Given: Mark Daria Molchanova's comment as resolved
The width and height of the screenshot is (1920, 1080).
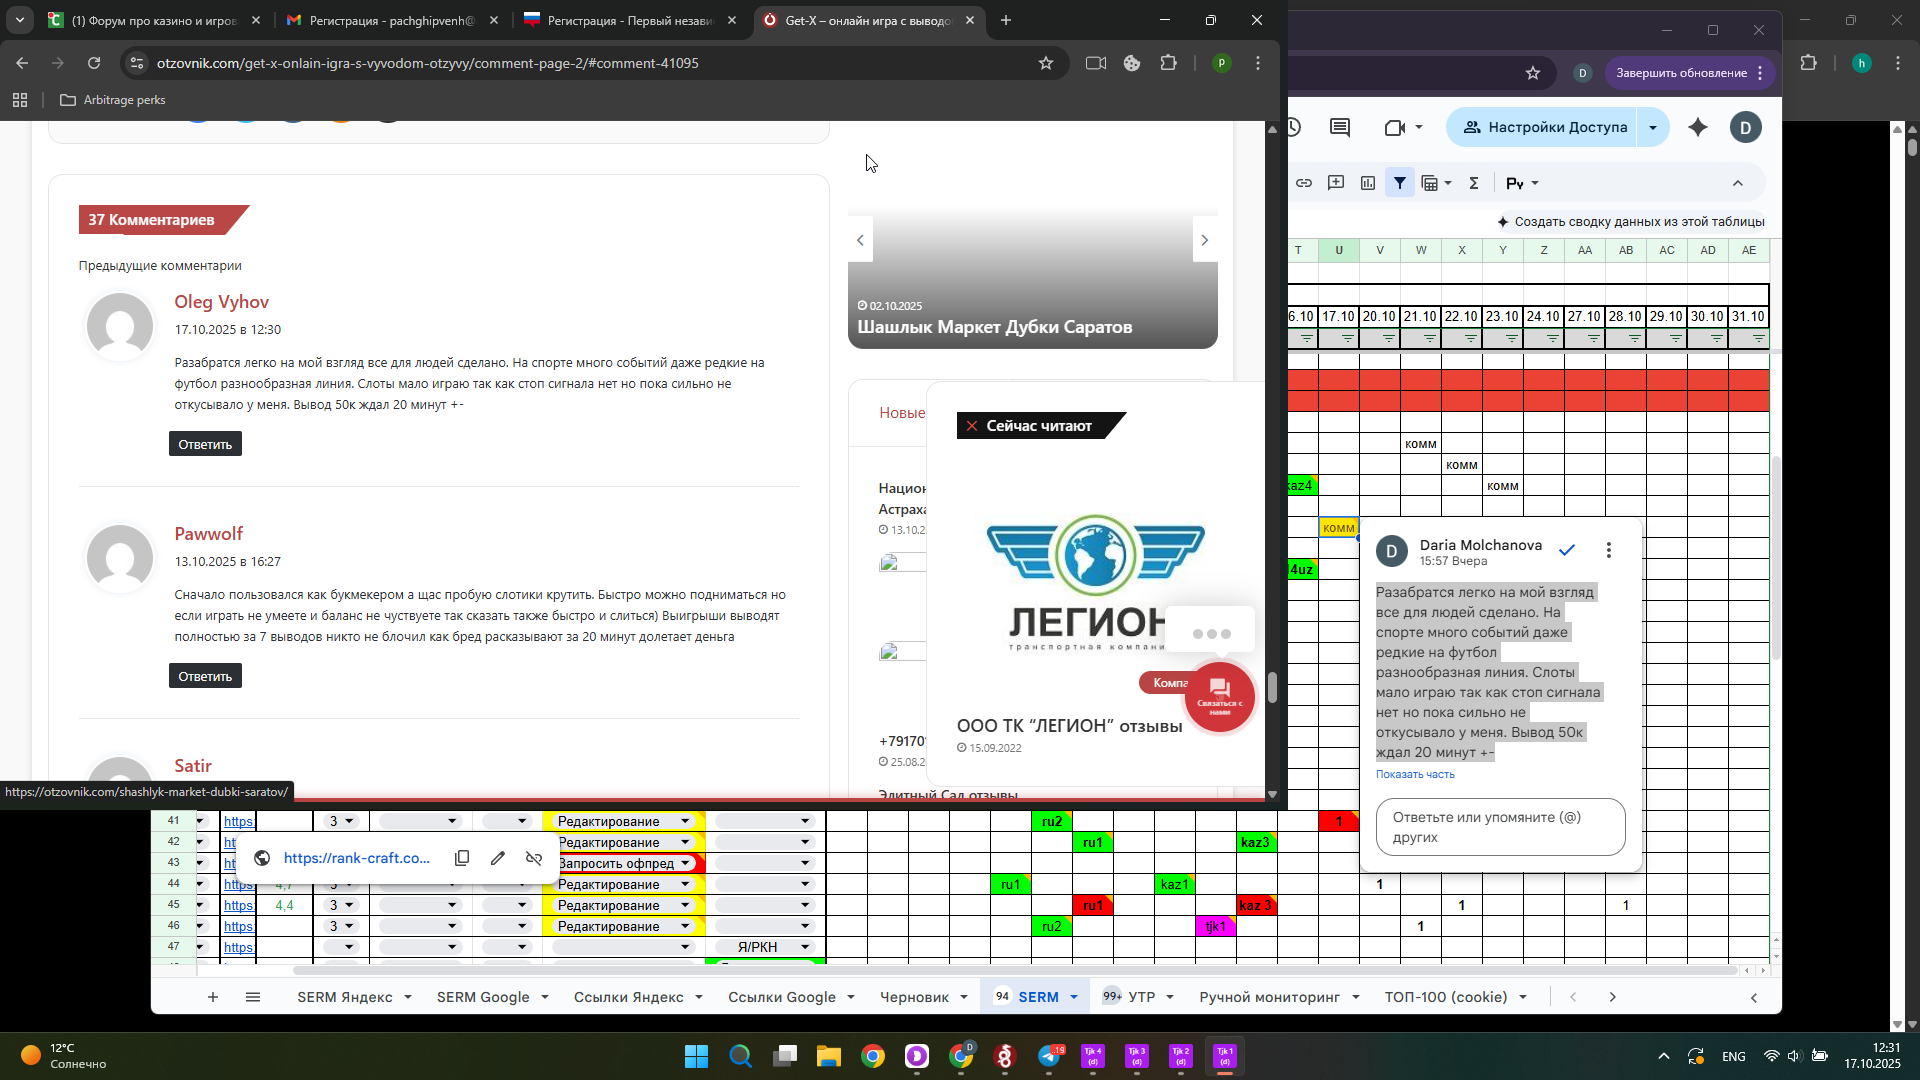Looking at the screenshot, I should click(x=1567, y=550).
